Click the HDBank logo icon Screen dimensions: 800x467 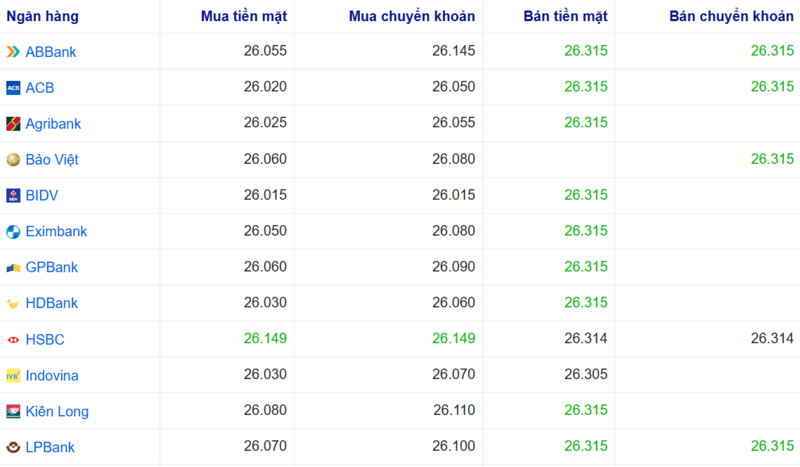13,304
